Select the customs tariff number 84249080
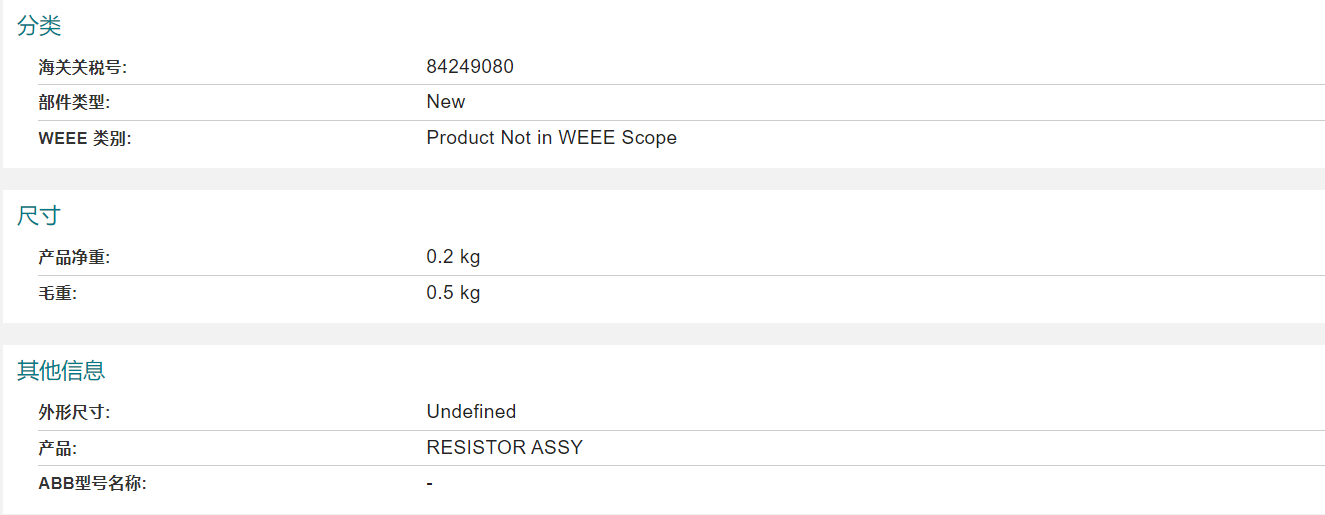1325x515 pixels. tap(470, 67)
